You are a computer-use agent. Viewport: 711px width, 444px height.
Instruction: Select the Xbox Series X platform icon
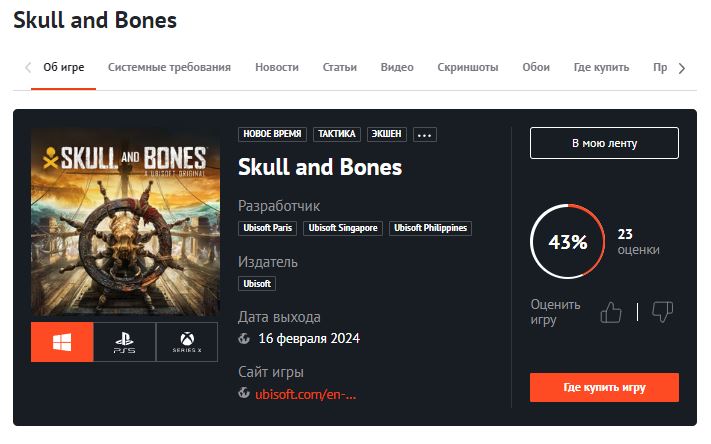186,342
